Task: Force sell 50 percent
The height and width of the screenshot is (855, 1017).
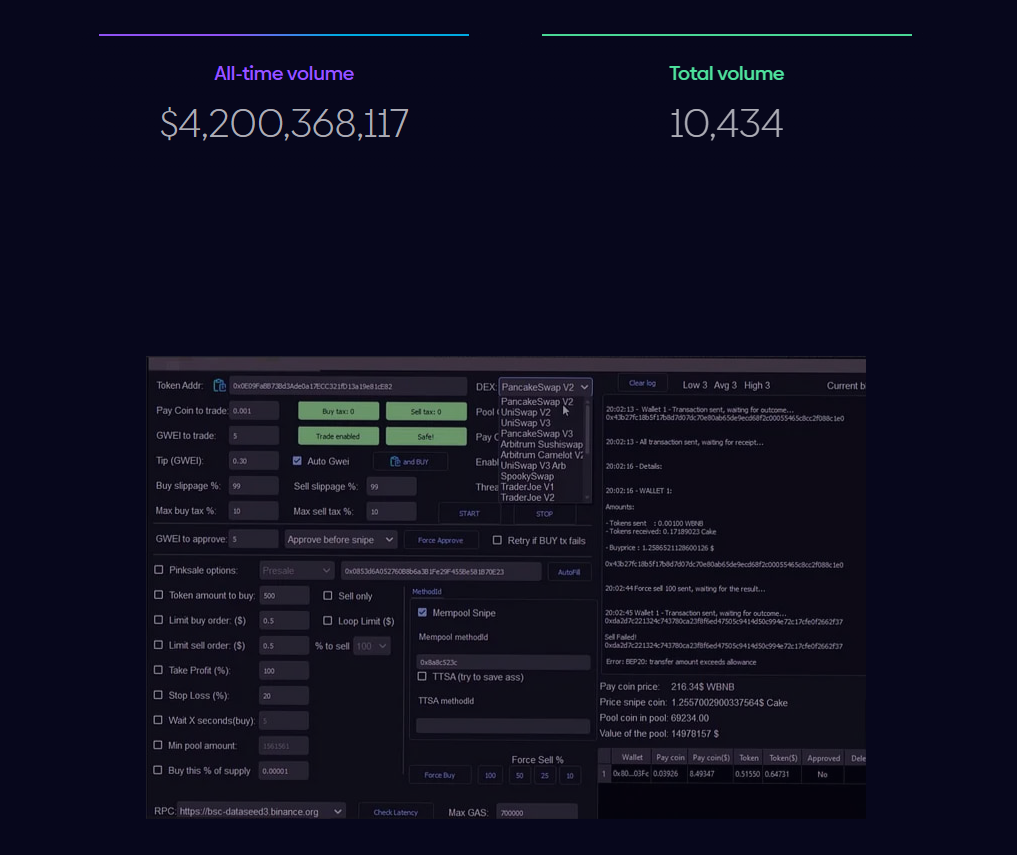Action: (x=520, y=775)
